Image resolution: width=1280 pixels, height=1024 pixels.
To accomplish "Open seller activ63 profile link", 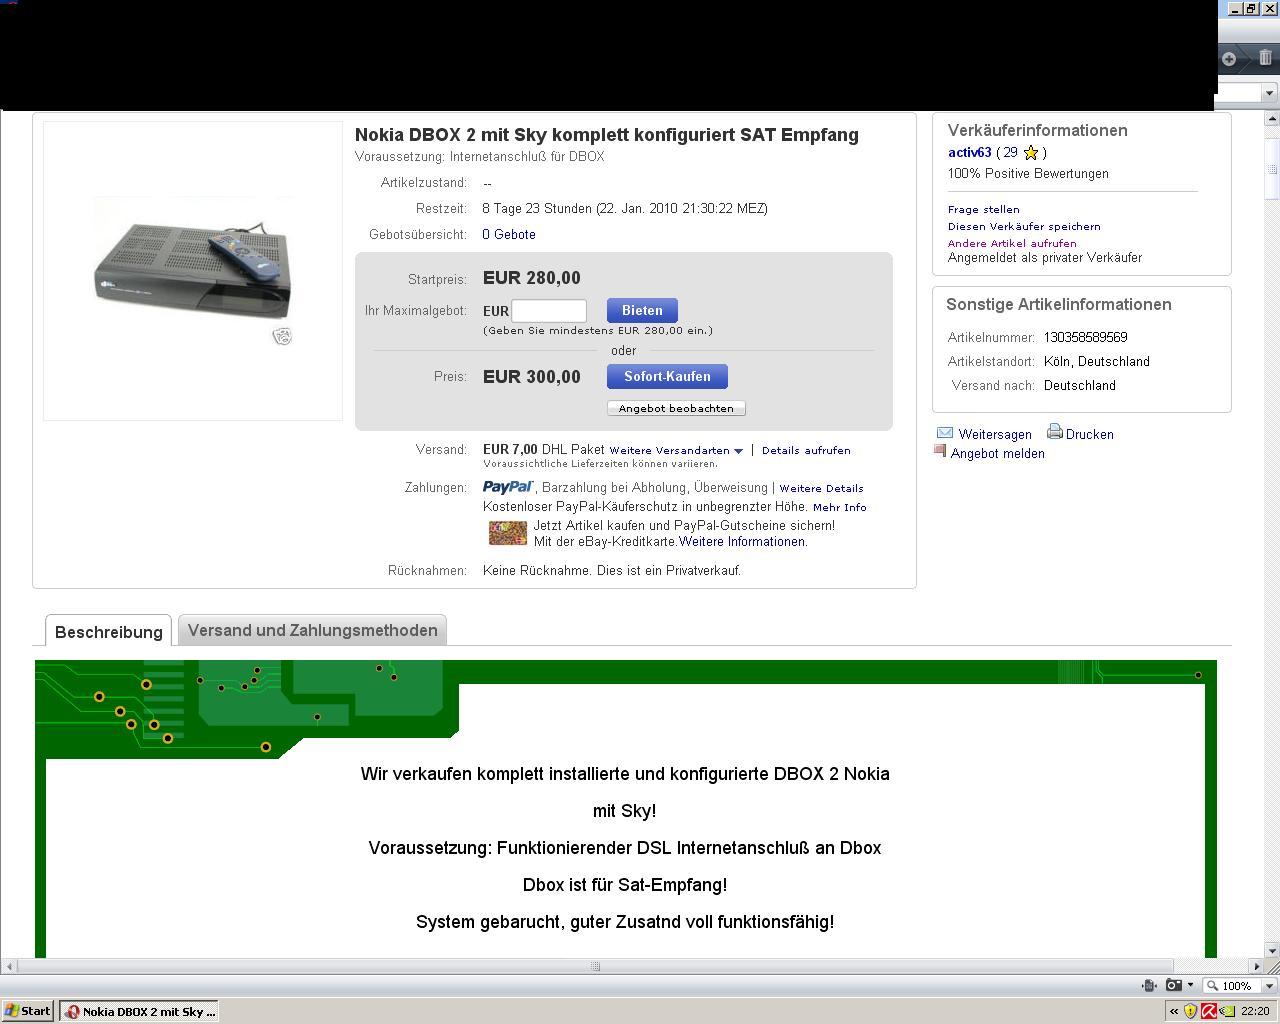I will point(969,153).
